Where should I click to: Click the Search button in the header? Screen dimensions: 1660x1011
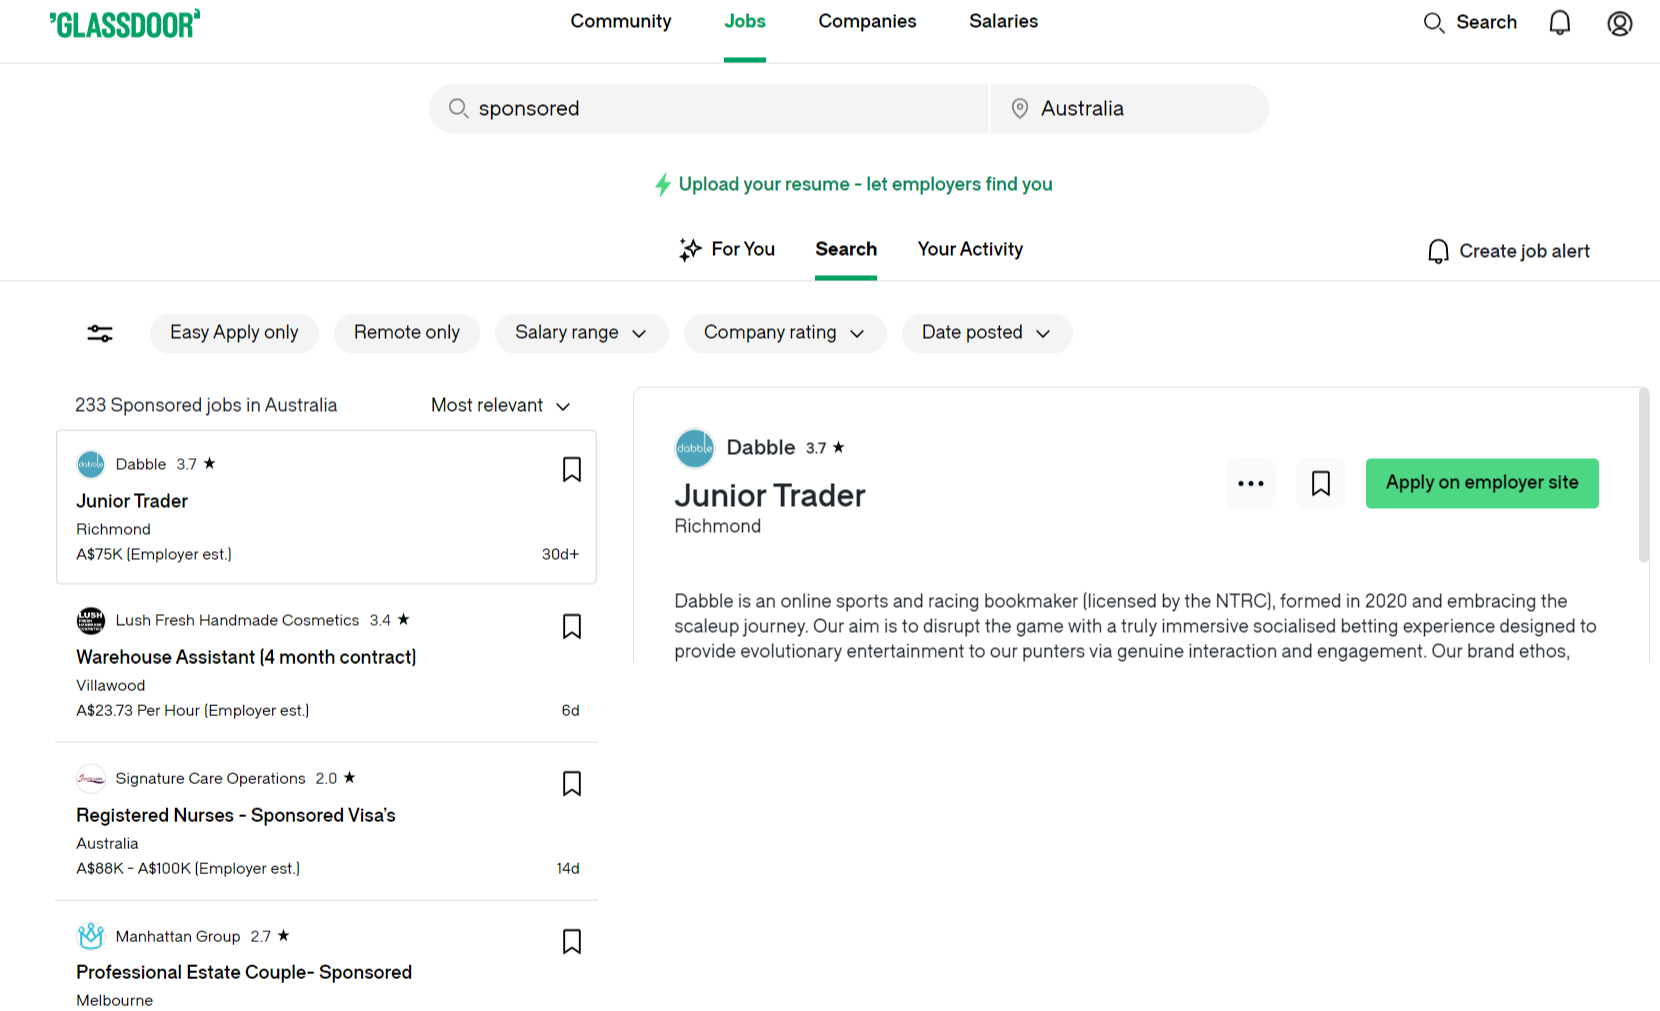pyautogui.click(x=1470, y=22)
